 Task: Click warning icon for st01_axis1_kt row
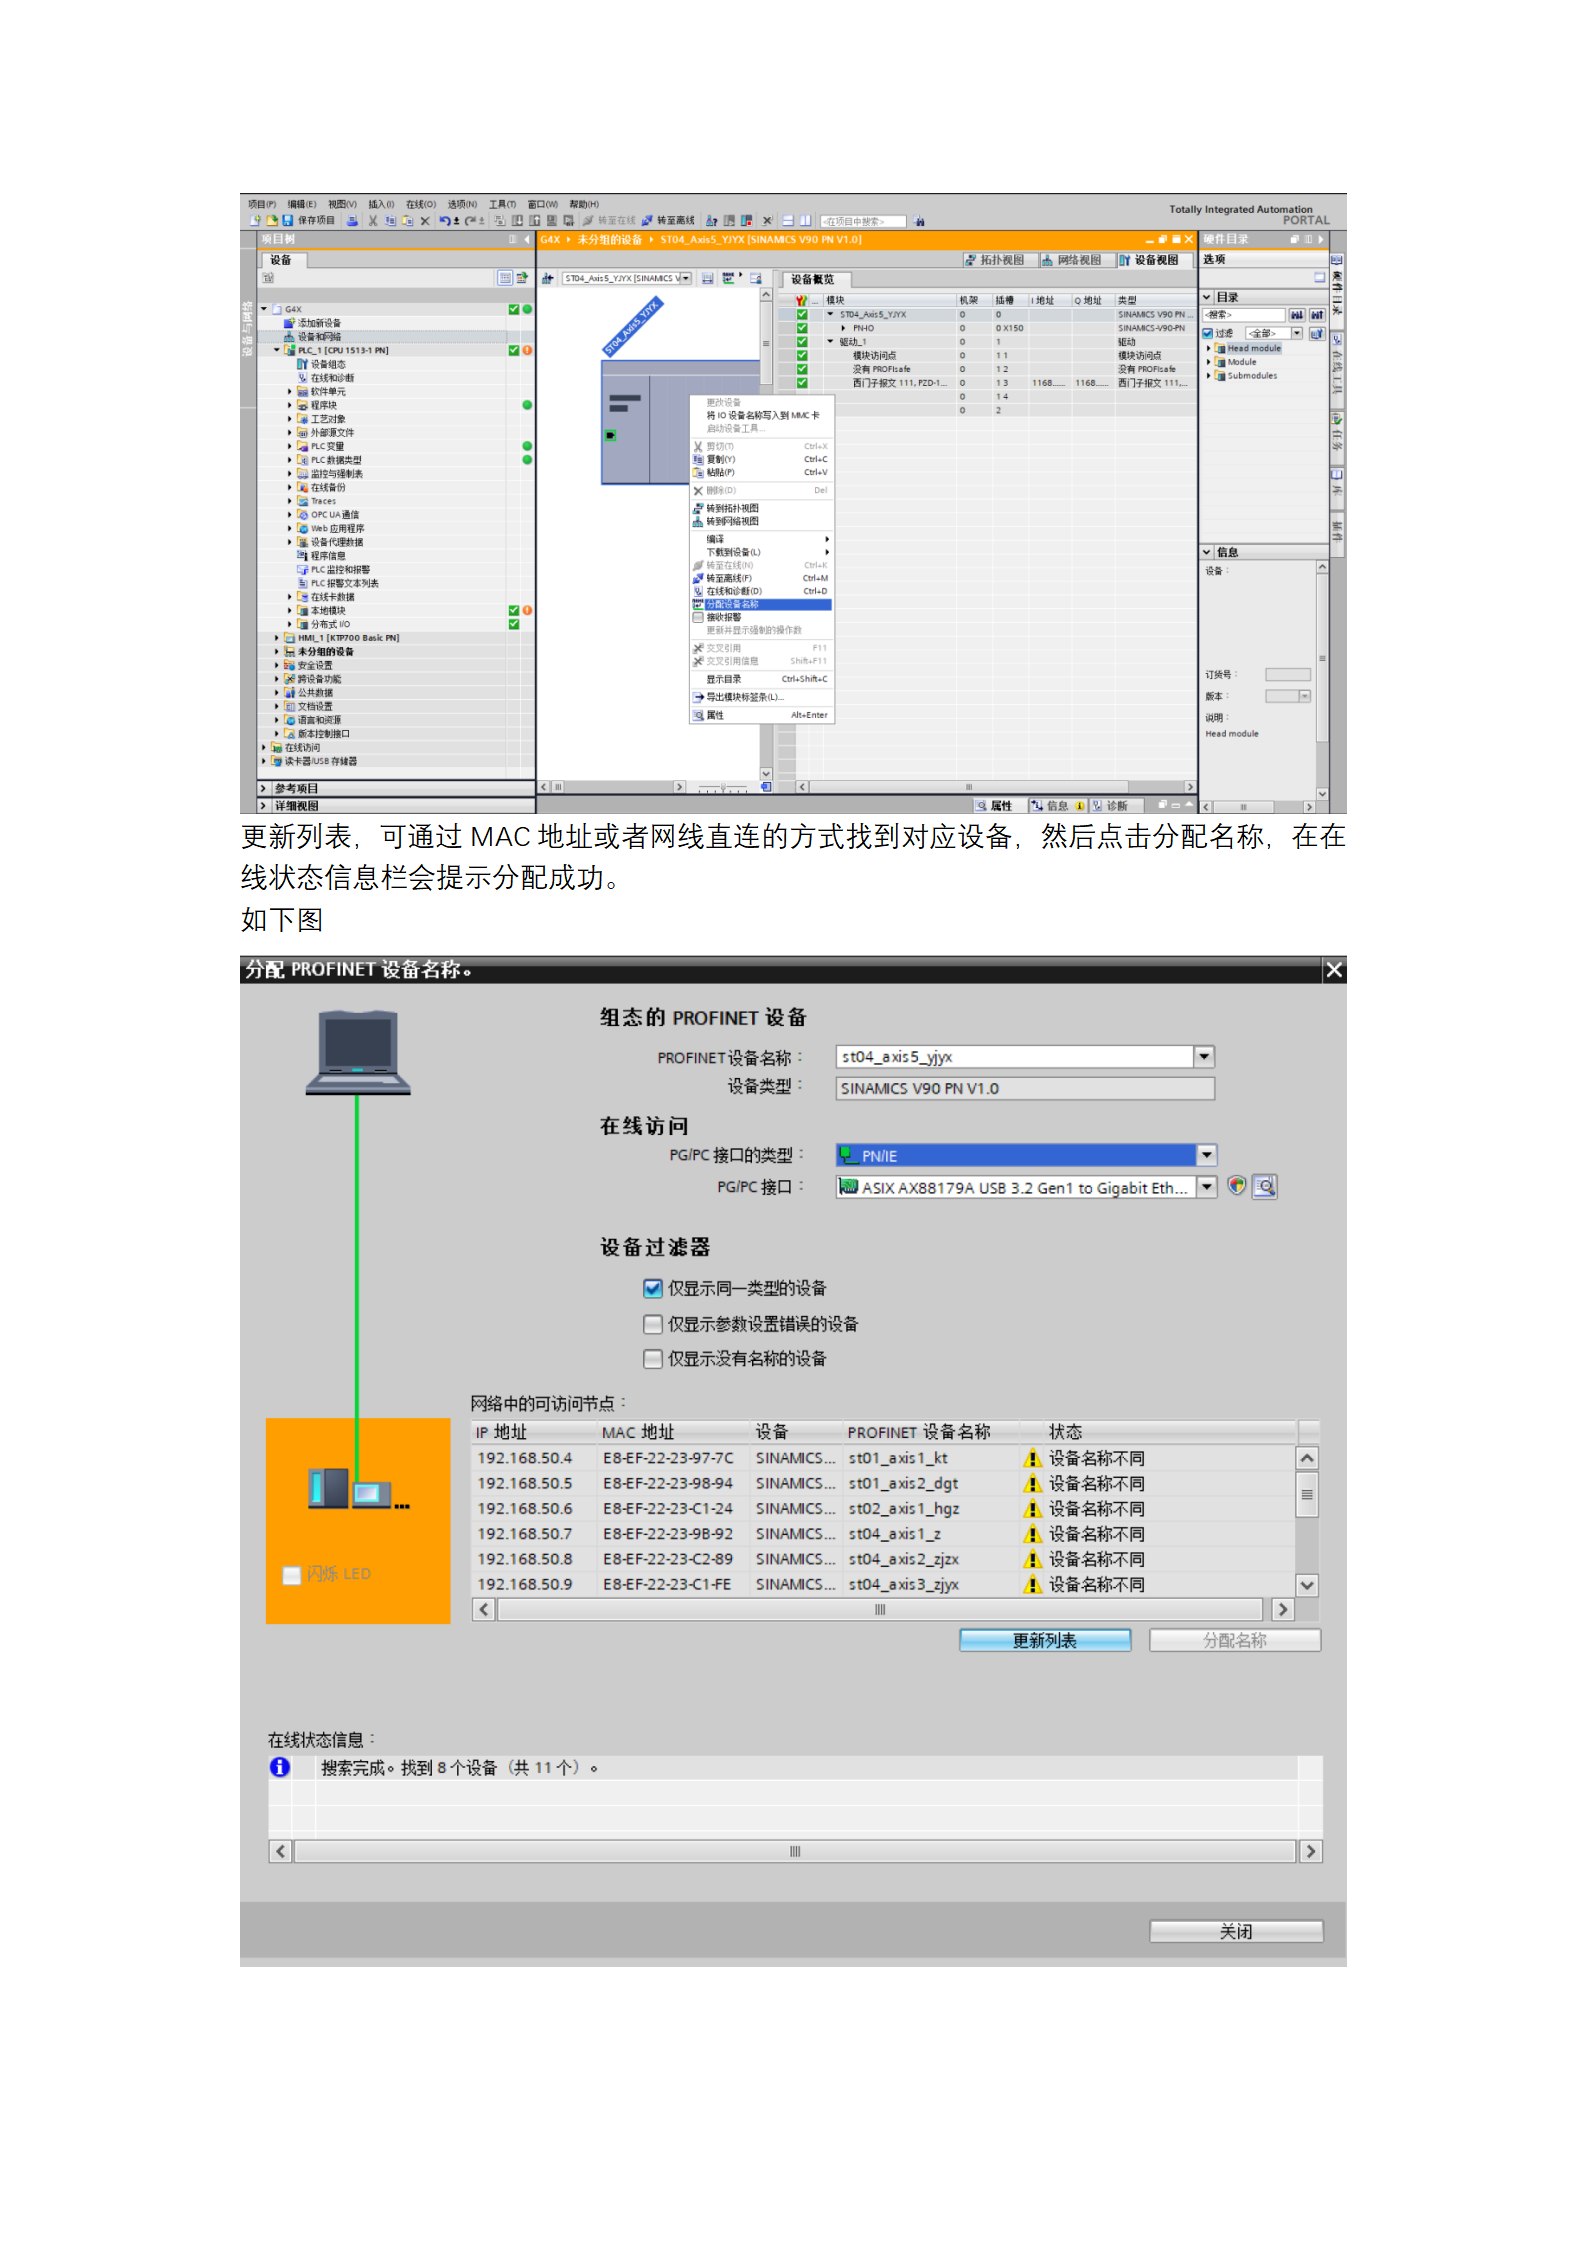[x=1033, y=1458]
